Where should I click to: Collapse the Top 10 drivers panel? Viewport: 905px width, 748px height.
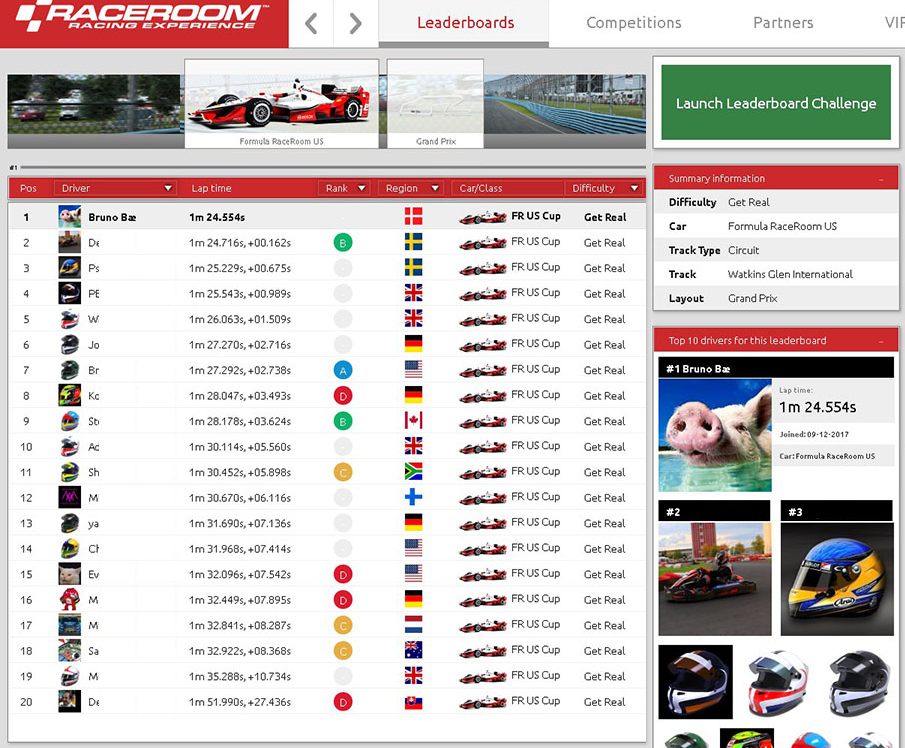[x=881, y=341]
